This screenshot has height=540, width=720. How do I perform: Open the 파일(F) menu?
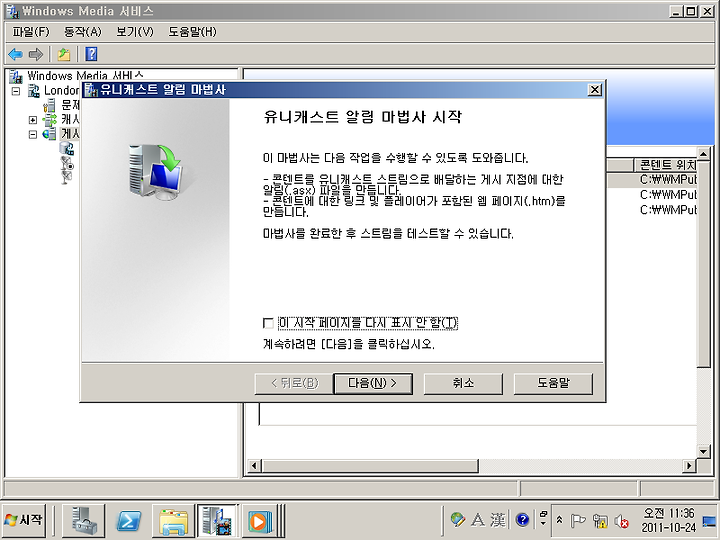pyautogui.click(x=31, y=32)
